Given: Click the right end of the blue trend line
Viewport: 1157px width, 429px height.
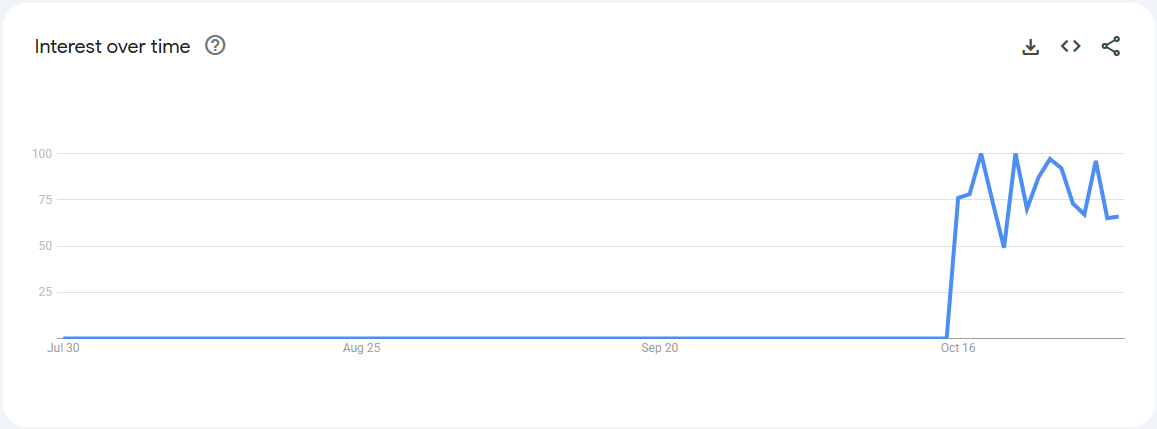Looking at the screenshot, I should [x=1118, y=216].
